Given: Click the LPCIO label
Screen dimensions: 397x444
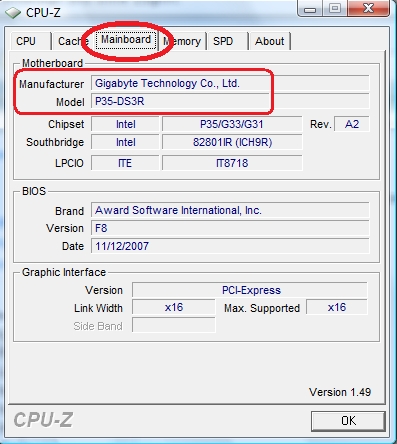Looking at the screenshot, I should (x=69, y=163).
